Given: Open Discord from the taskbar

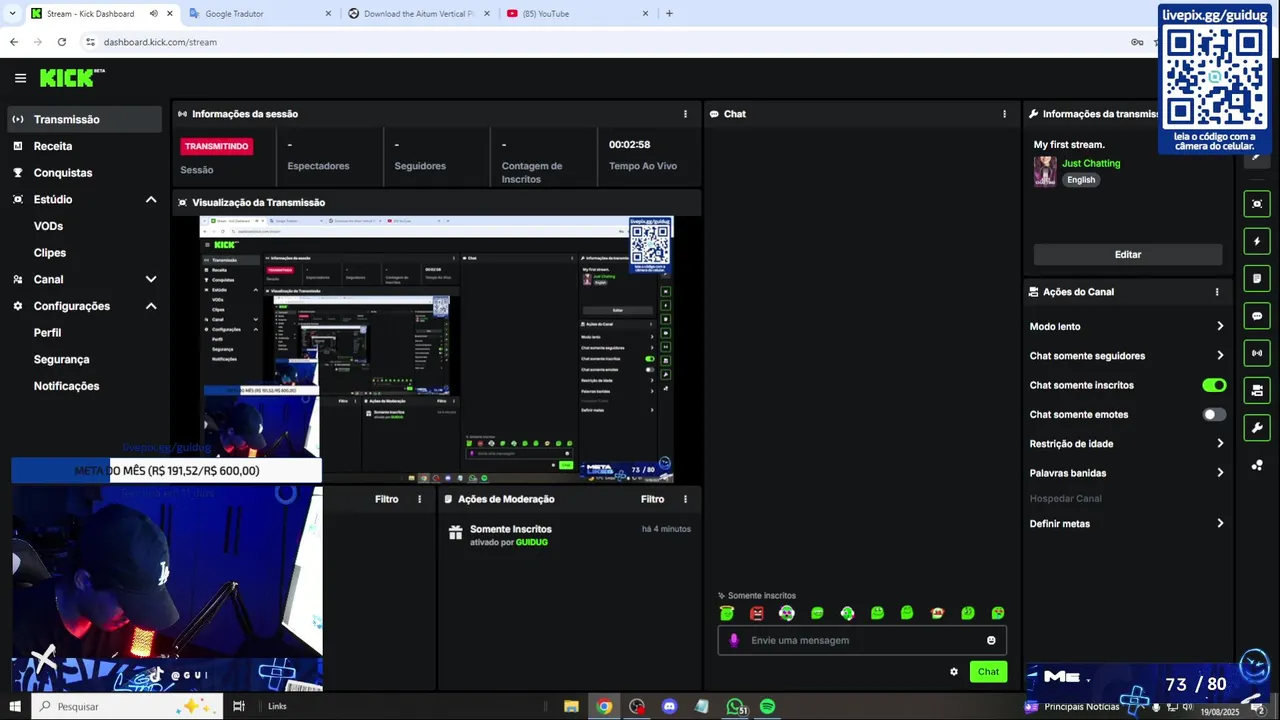Looking at the screenshot, I should coord(670,706).
